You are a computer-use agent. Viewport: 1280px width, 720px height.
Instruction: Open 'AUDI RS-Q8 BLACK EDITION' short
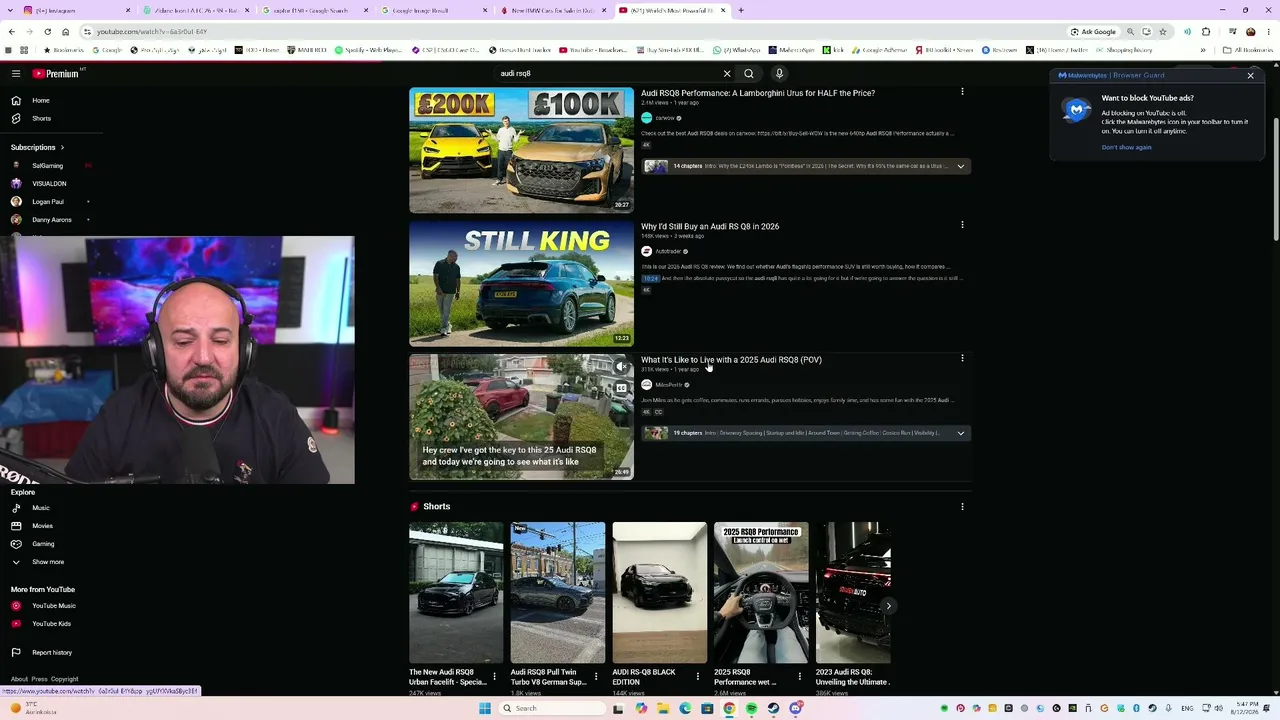pyautogui.click(x=660, y=593)
